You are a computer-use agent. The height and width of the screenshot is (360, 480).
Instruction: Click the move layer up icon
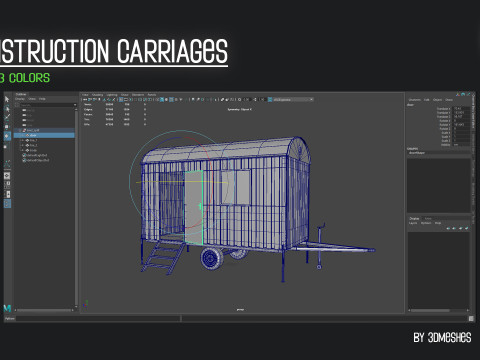point(448,228)
